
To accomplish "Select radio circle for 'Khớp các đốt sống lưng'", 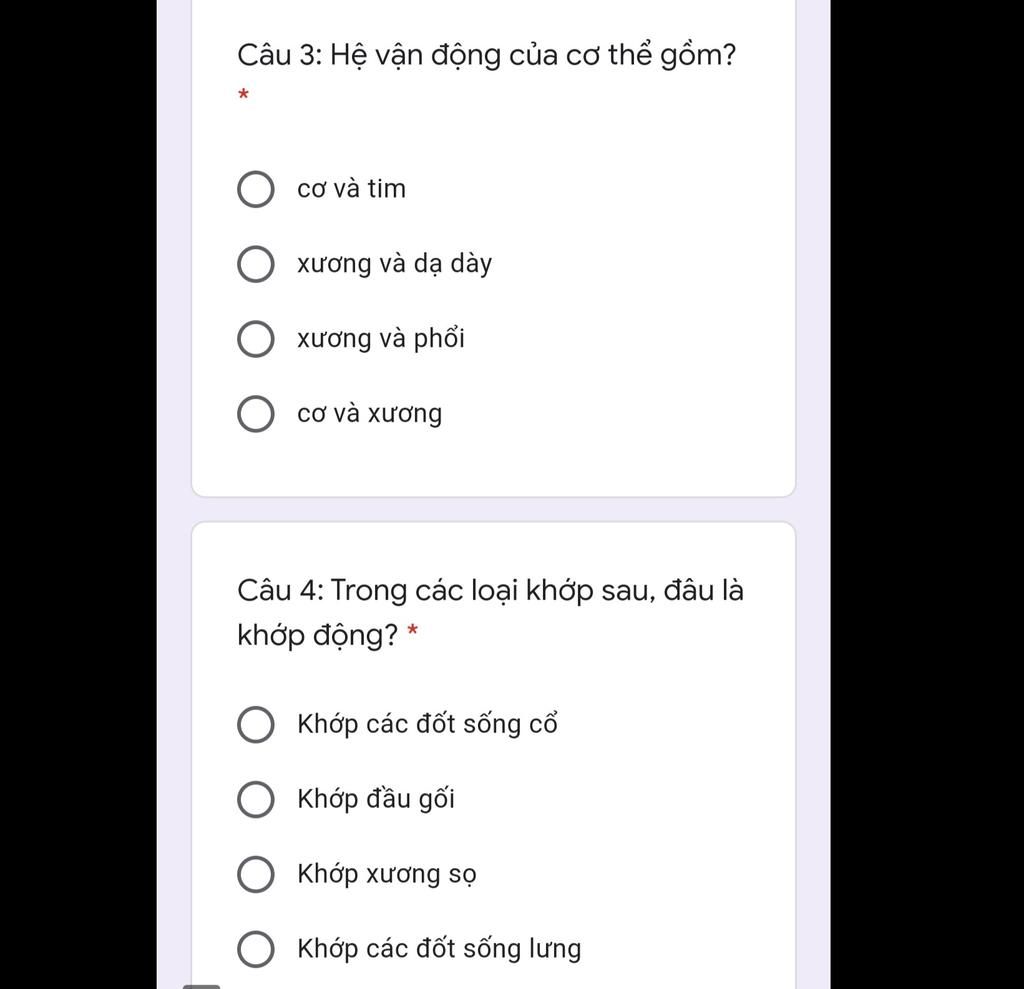I will (x=255, y=949).
